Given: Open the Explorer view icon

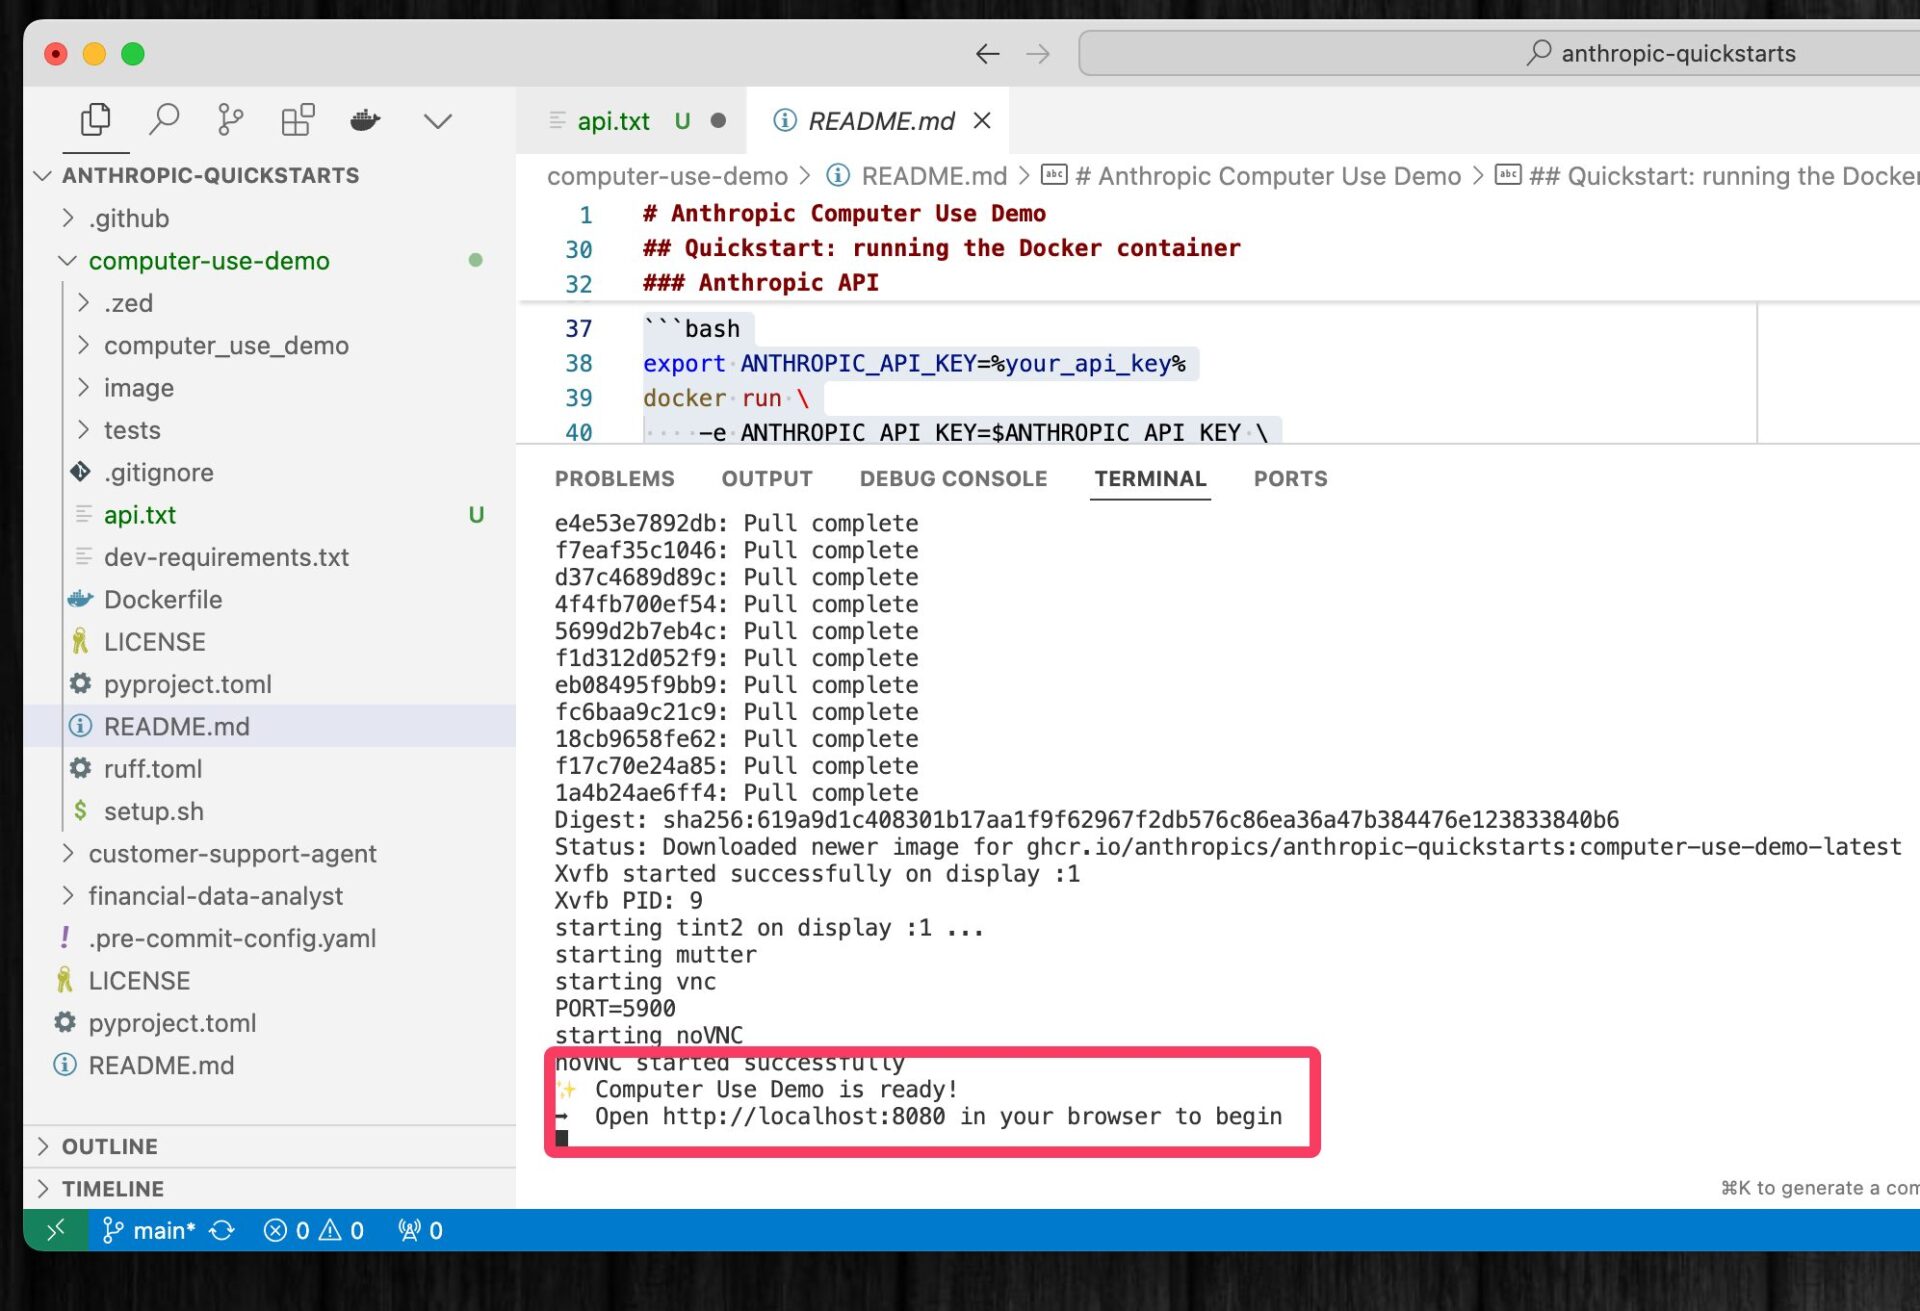Looking at the screenshot, I should (96, 120).
